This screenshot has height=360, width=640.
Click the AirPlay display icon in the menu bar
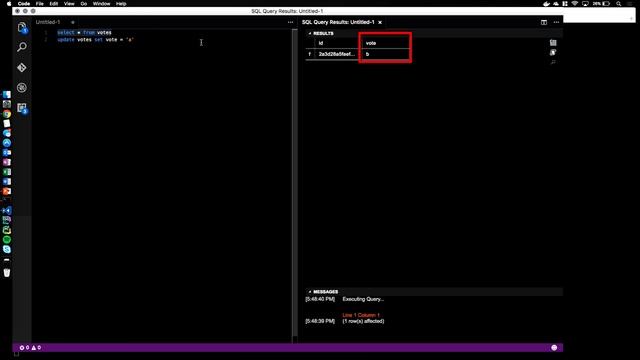(585, 4)
